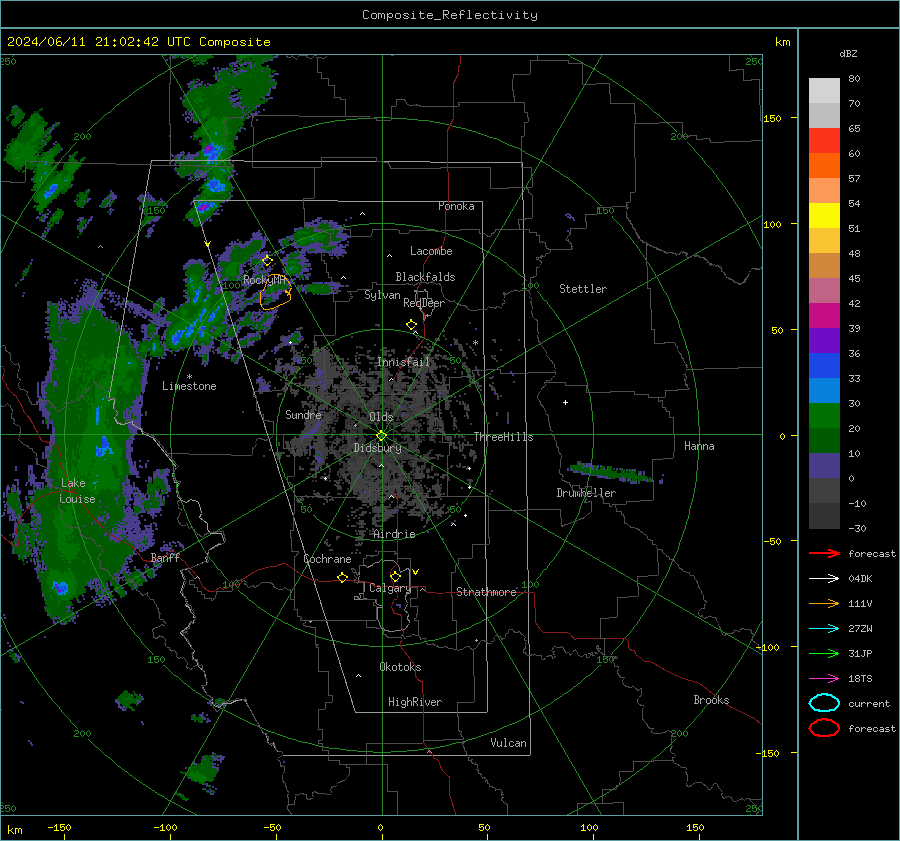
Task: Click the Airdrie town label
Action: (x=394, y=534)
